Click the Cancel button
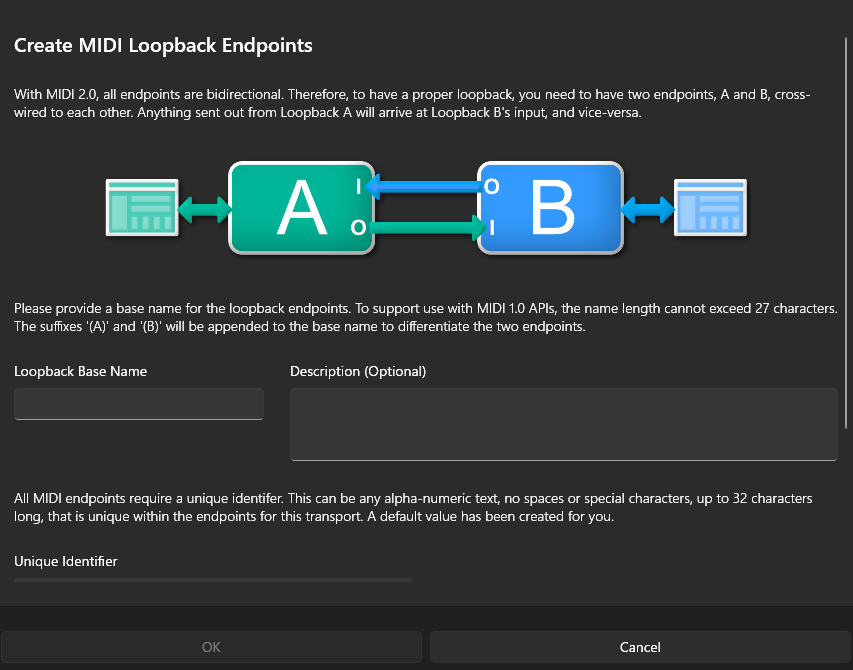853x670 pixels. (640, 647)
